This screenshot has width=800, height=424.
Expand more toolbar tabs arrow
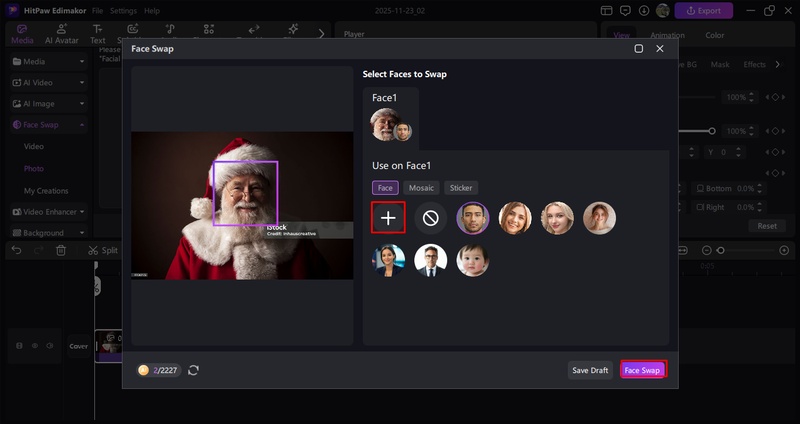coord(321,34)
